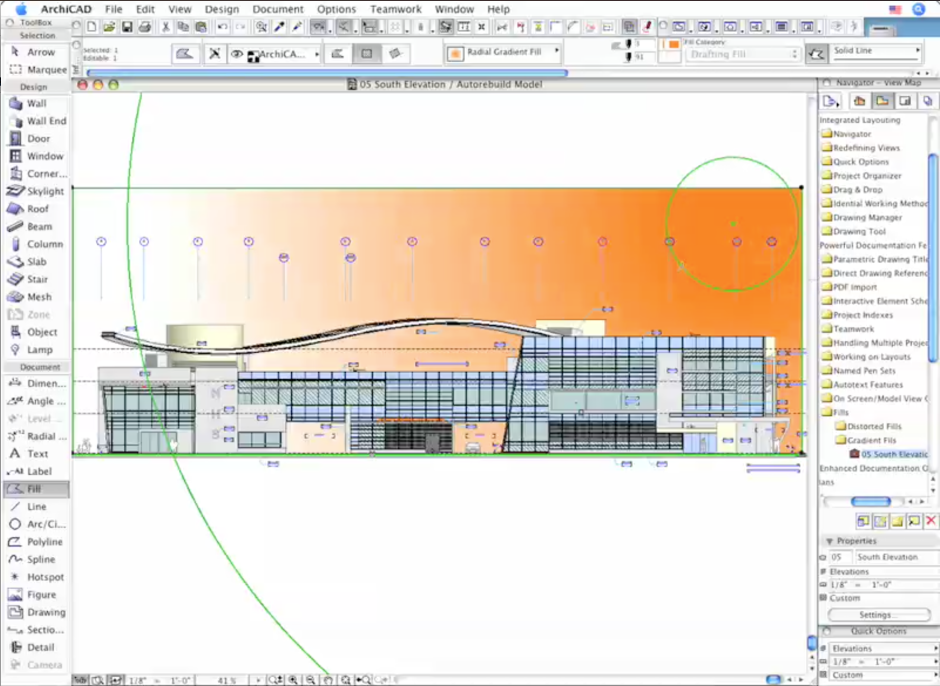This screenshot has width=940, height=686.
Task: Pick the Polyline tool
Action: coord(44,542)
